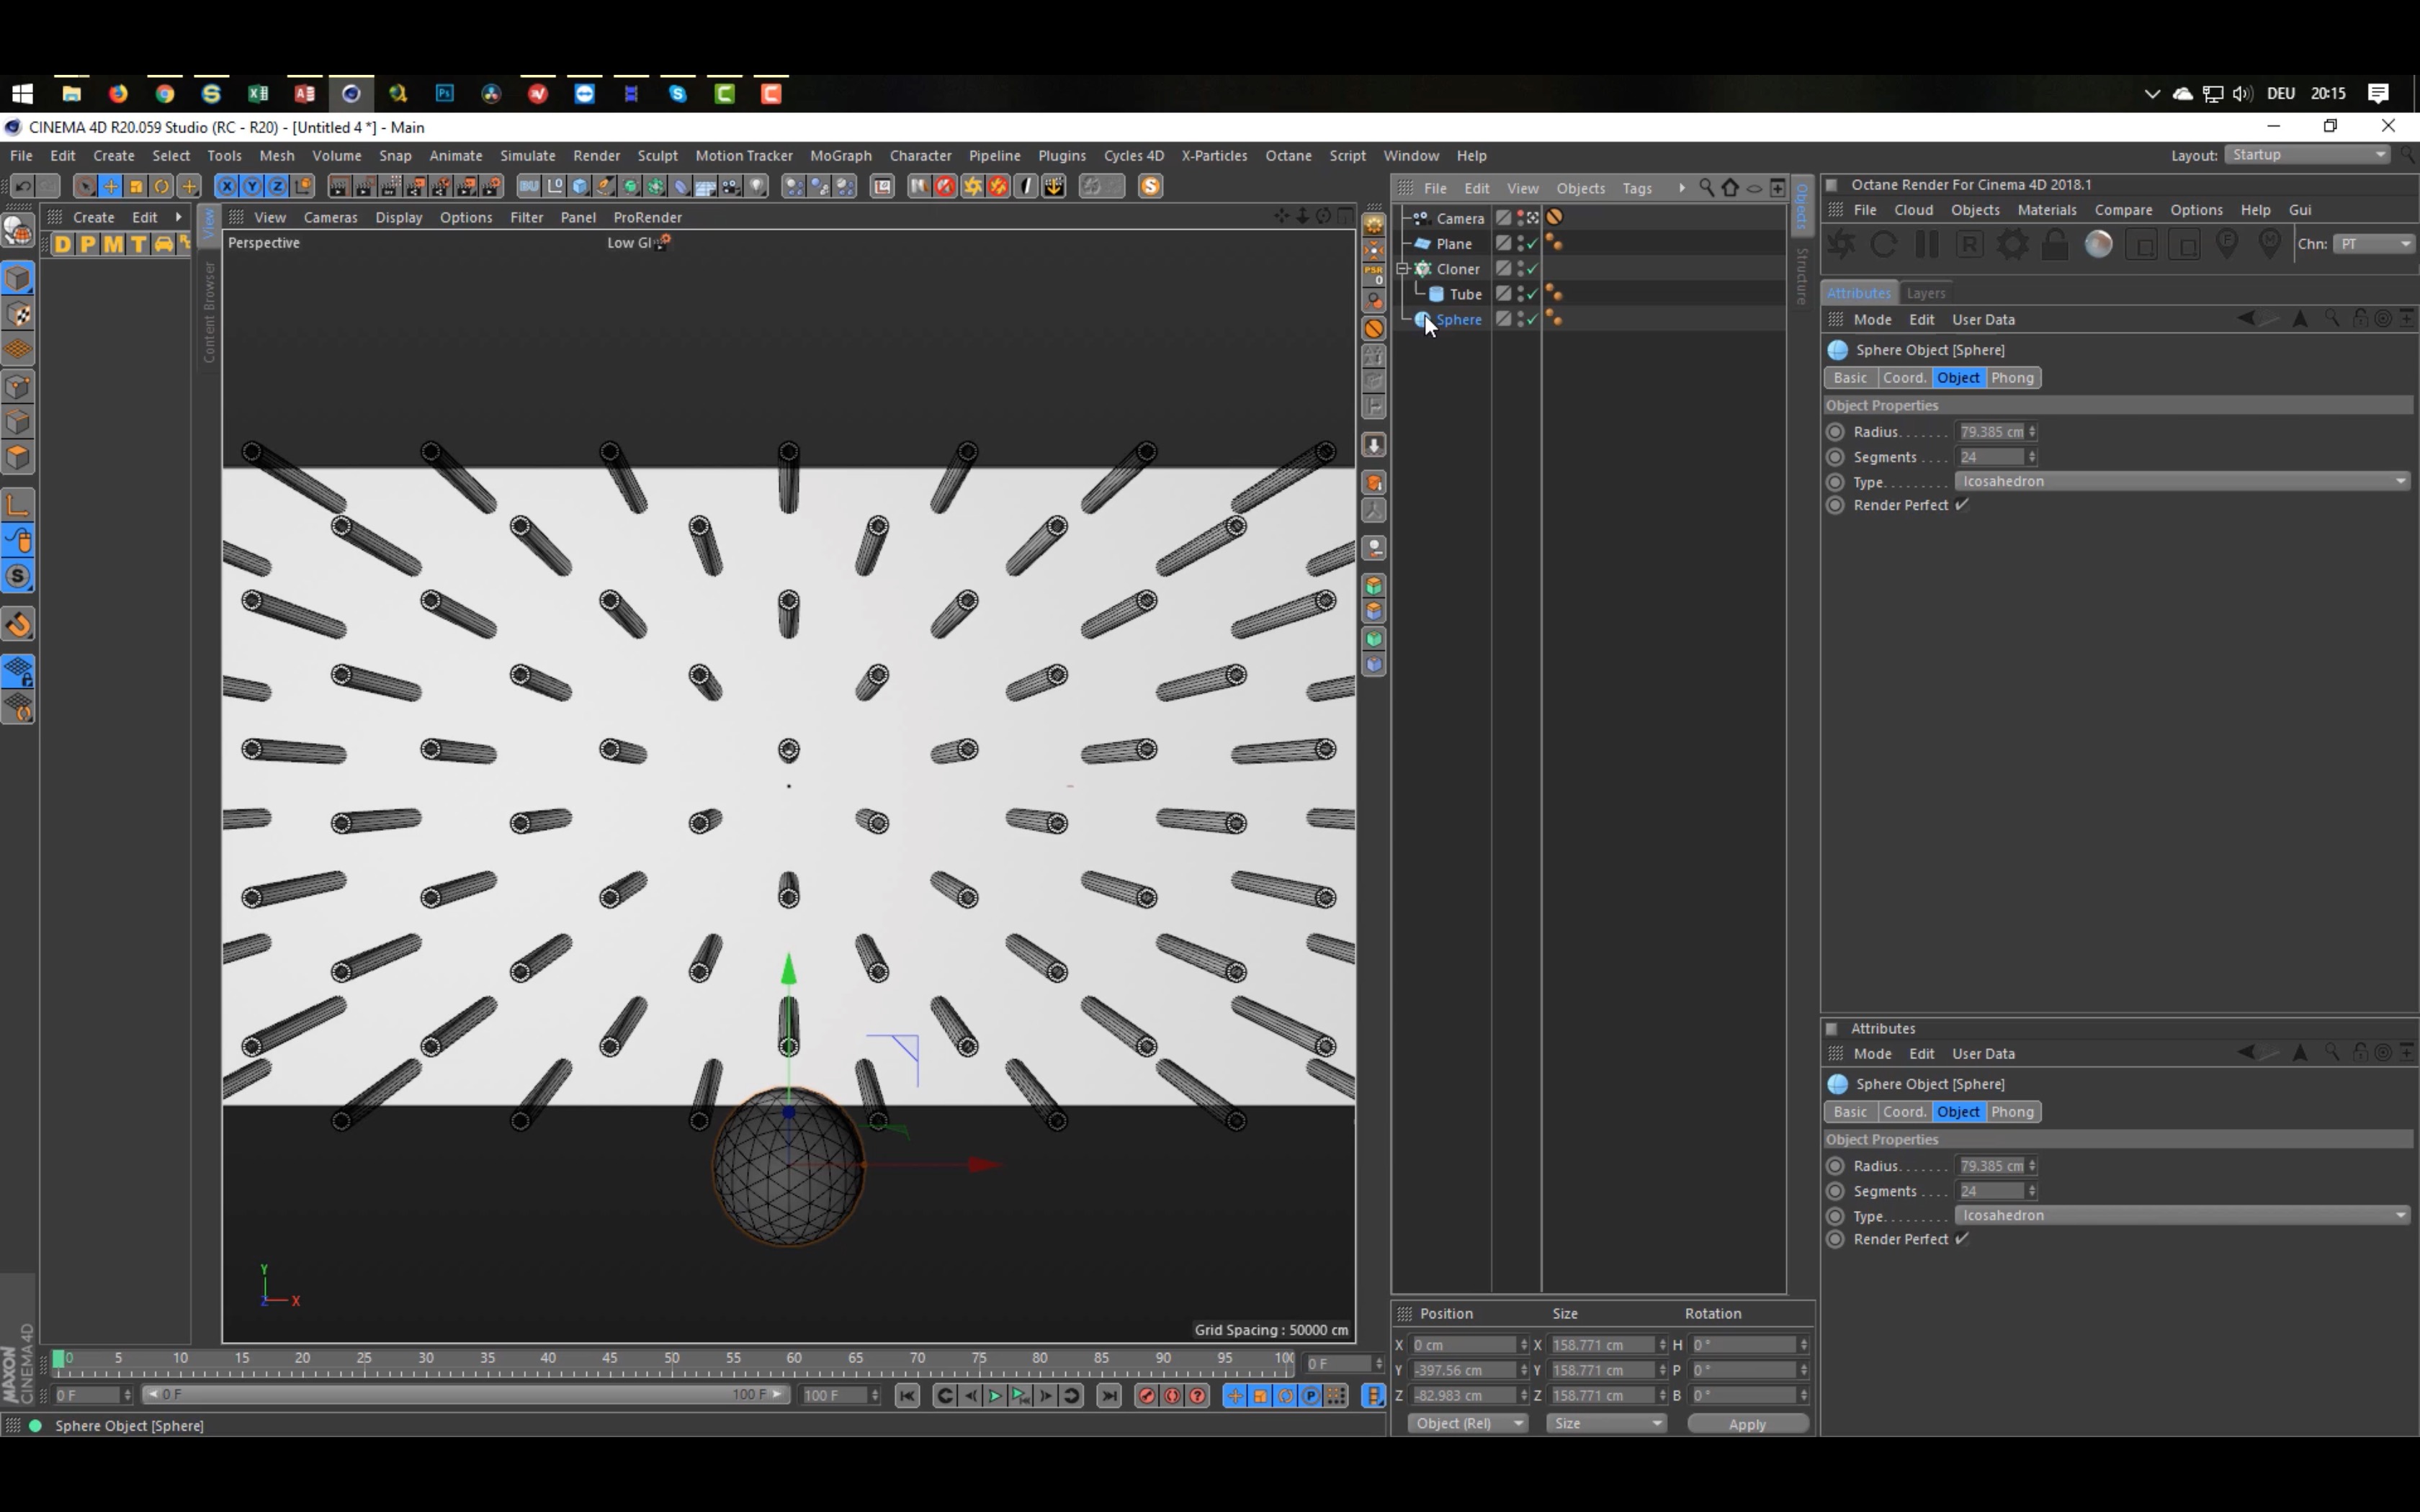The image size is (2420, 1512).
Task: Select the Move tool in top toolbar
Action: [x=110, y=186]
